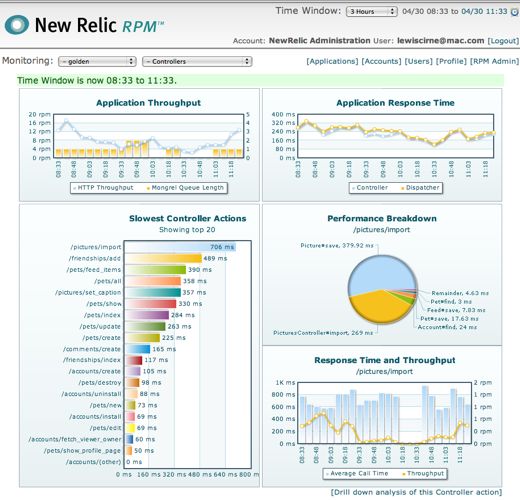Click the blue Picture#save pie slice
The height and width of the screenshot is (500, 520).
pyautogui.click(x=380, y=272)
